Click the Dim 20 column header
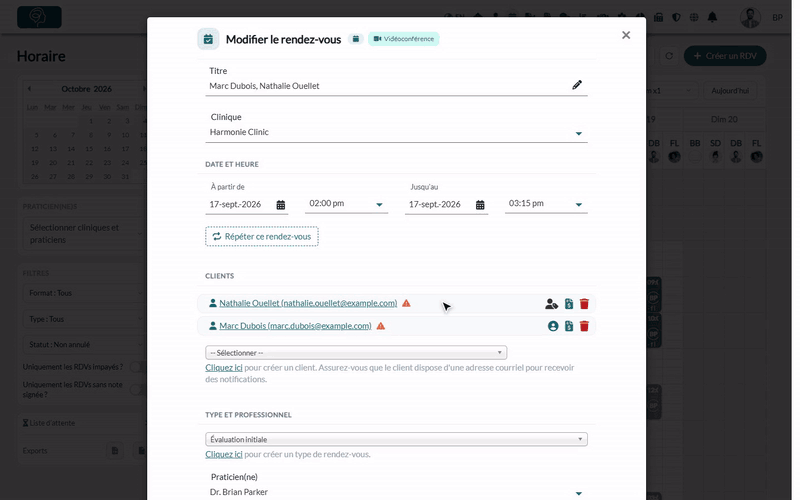 coord(724,119)
